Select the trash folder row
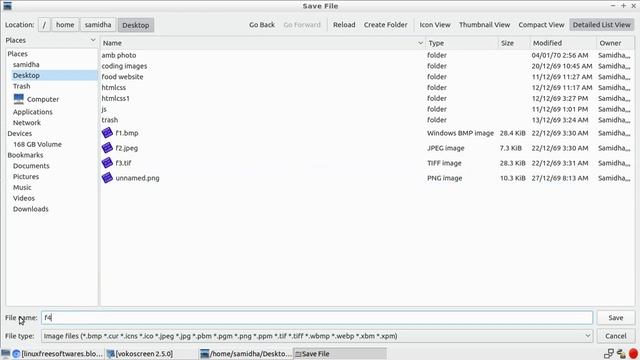Viewport: 640px width, 360px height. click(366, 120)
